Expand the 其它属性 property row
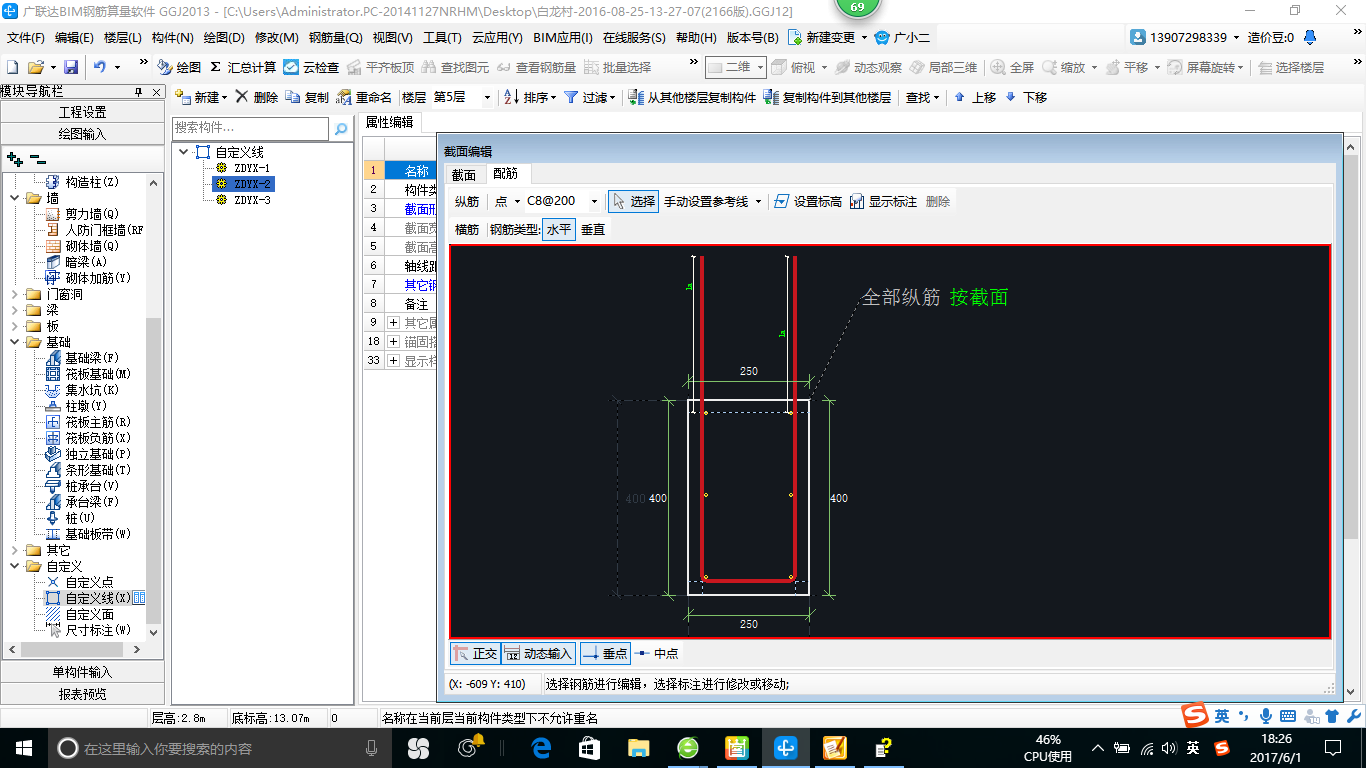The width and height of the screenshot is (1366, 768). point(394,322)
